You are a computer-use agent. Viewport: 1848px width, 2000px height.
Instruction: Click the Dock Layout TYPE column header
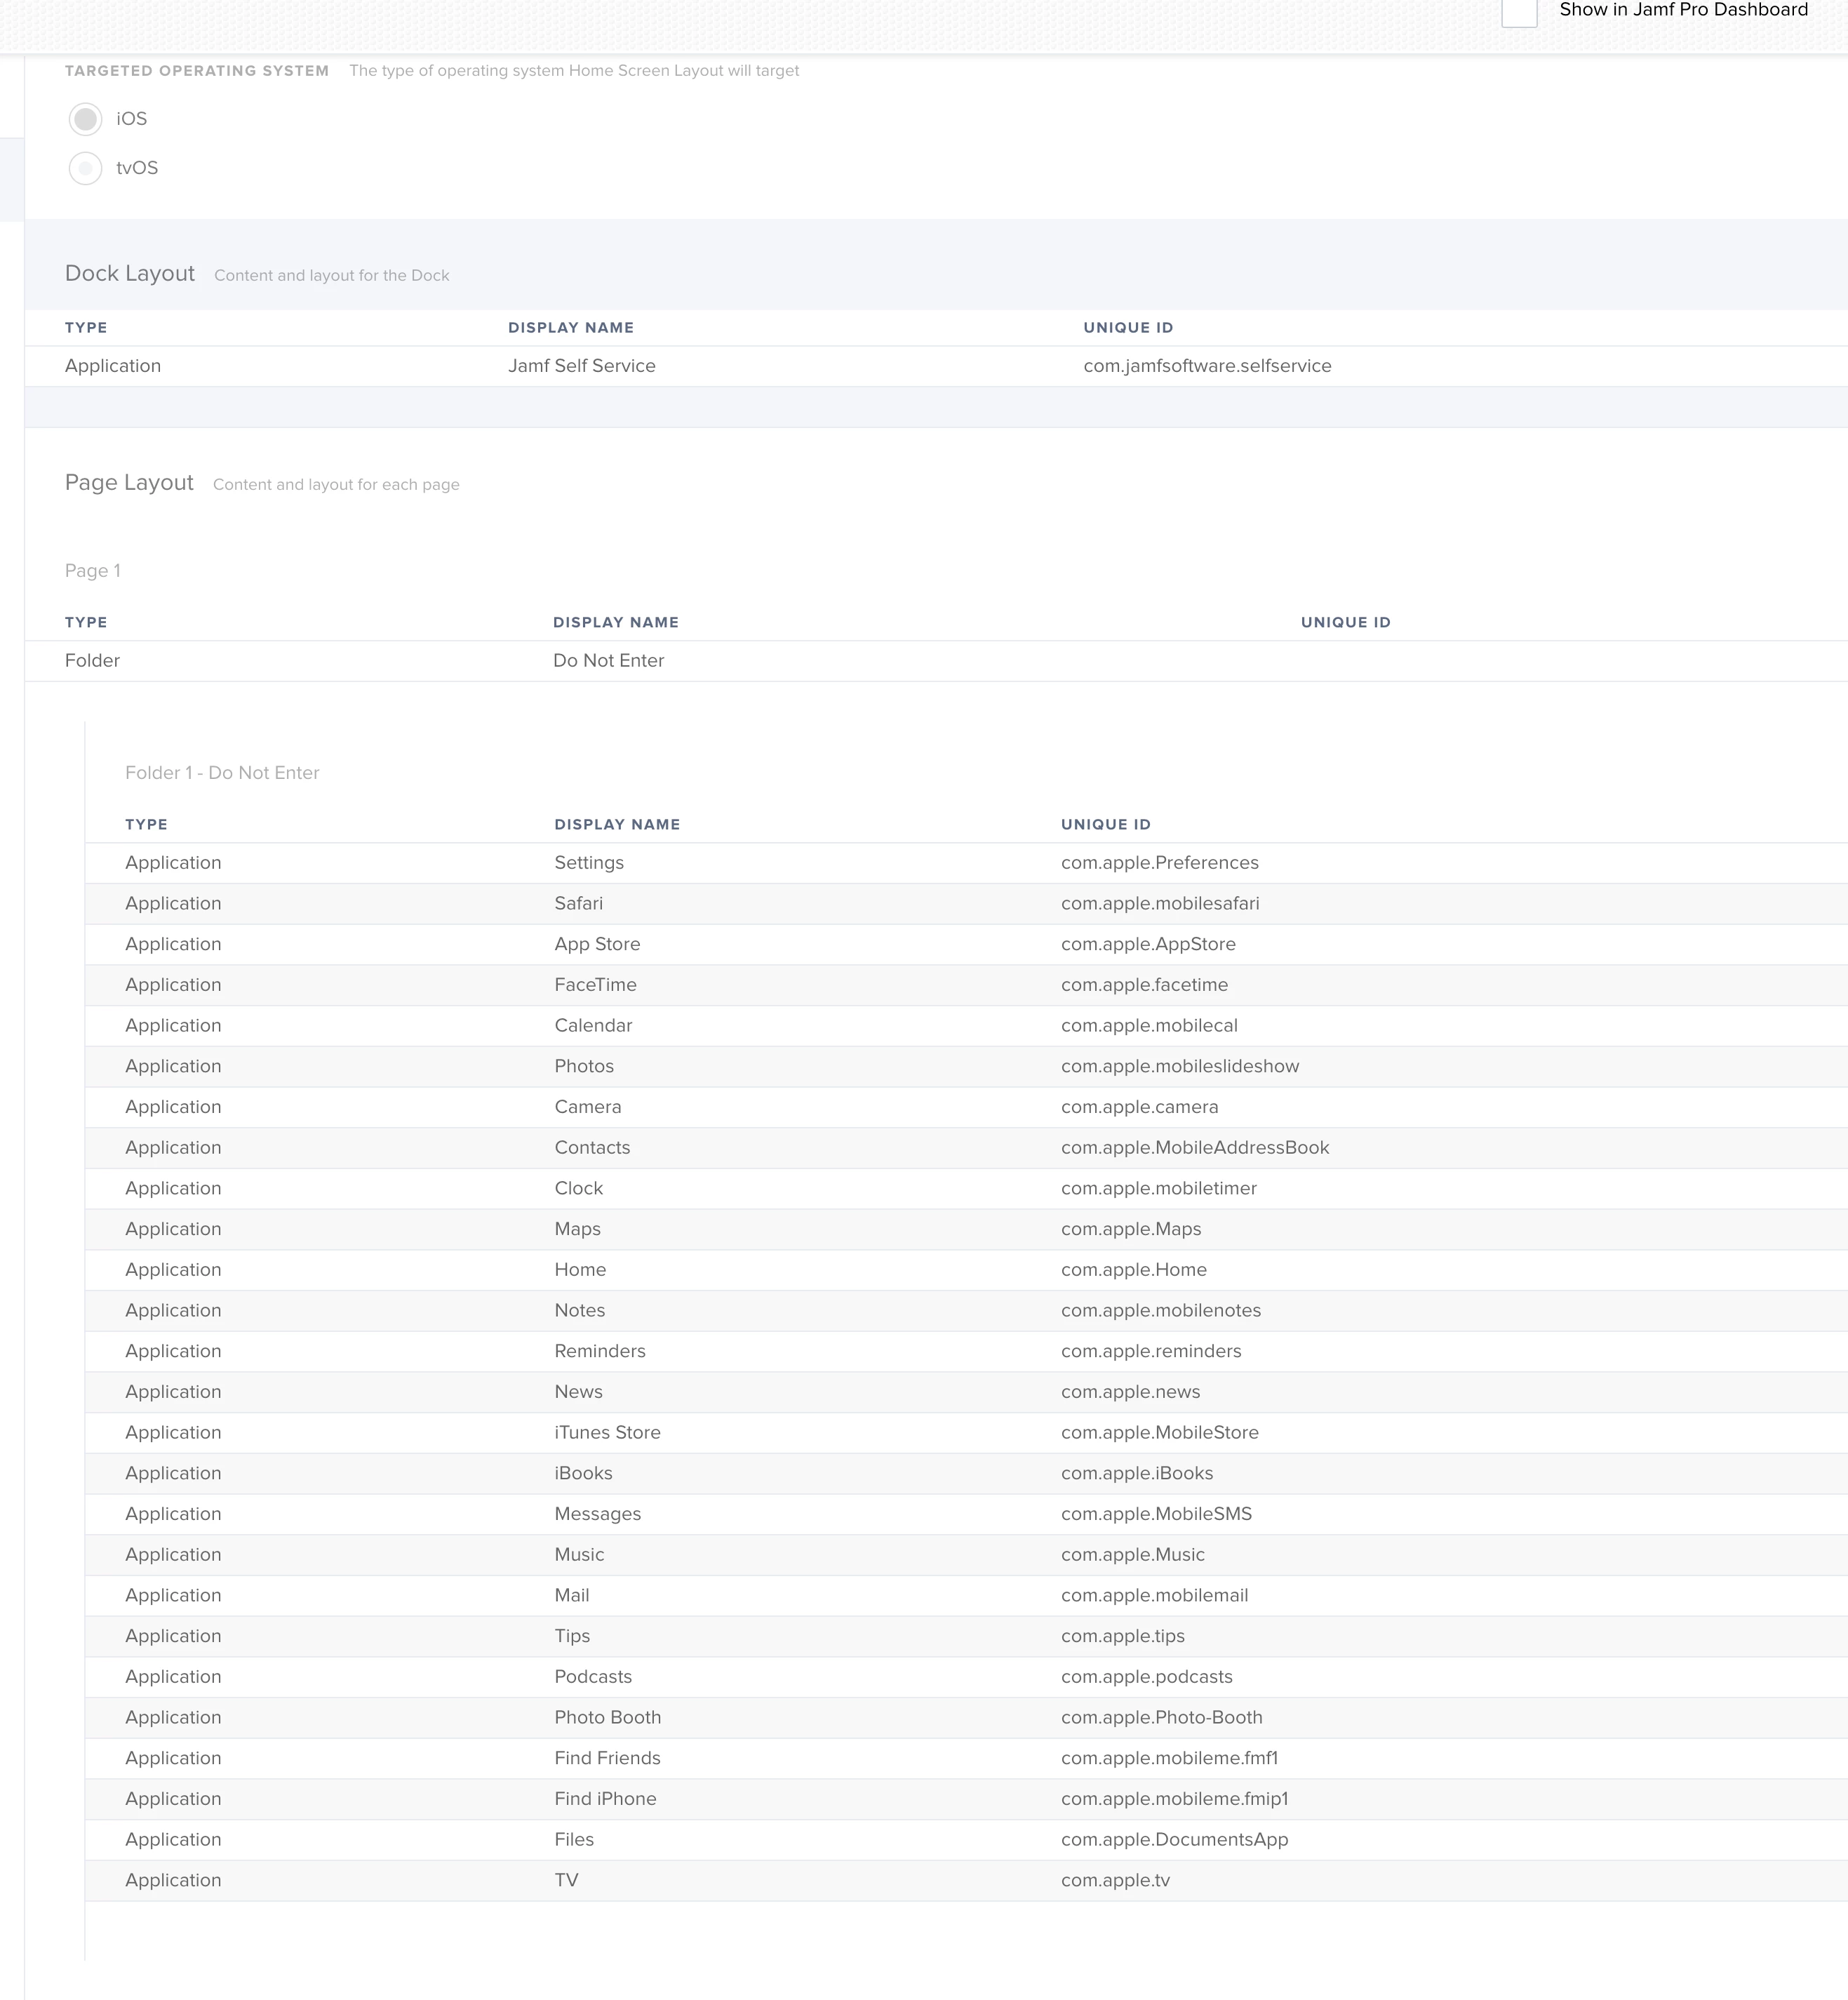[86, 328]
